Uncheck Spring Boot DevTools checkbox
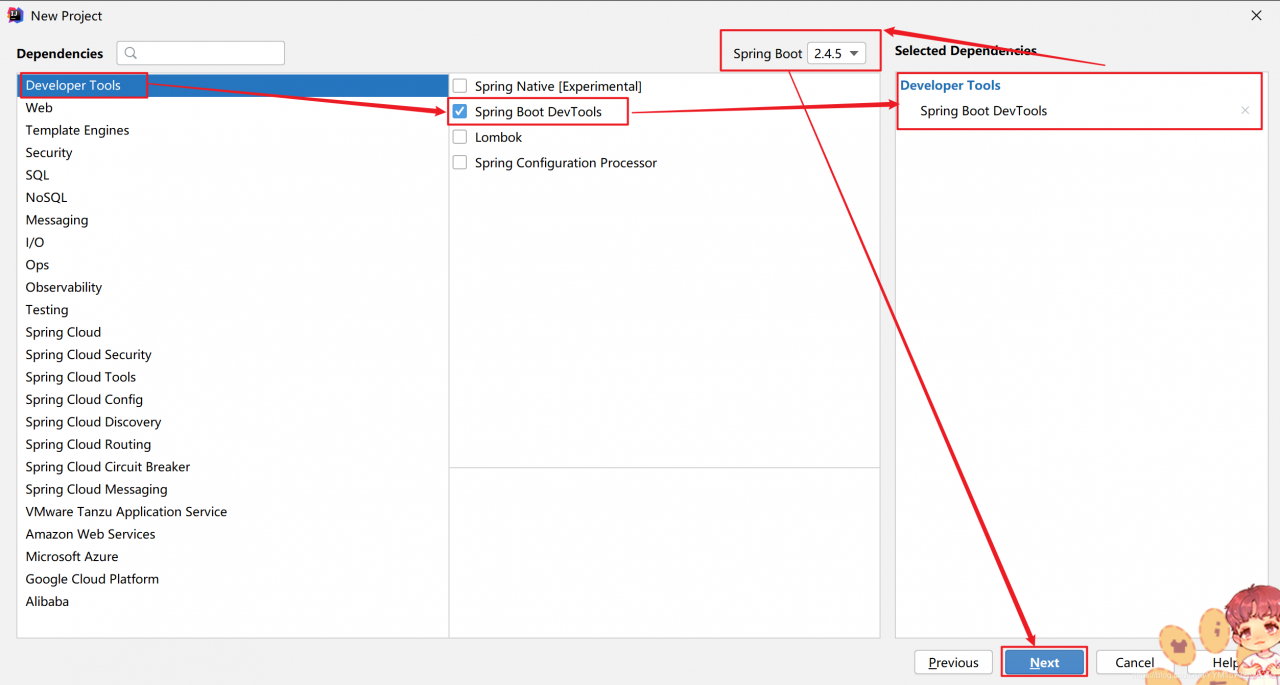Screen dimensions: 1280x685 [460, 112]
